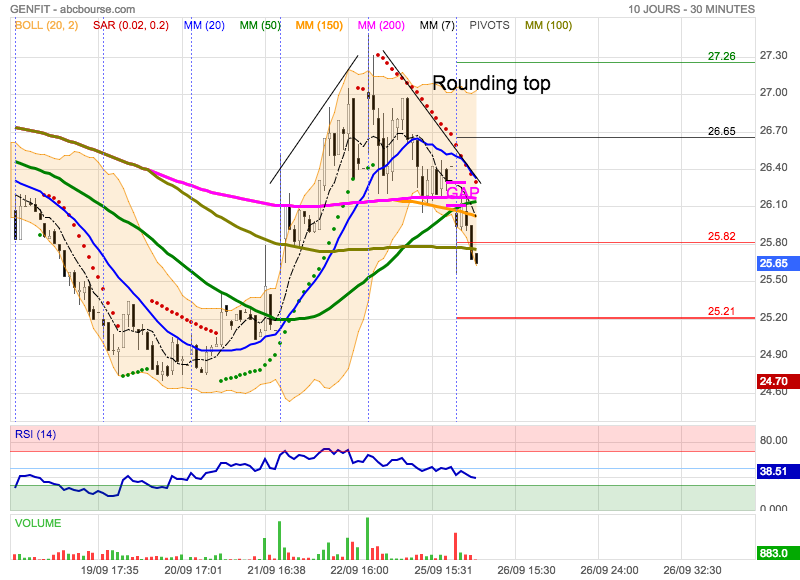The image size is (800, 580).
Task: Click the 26.70 price axis label
Action: coord(774,130)
